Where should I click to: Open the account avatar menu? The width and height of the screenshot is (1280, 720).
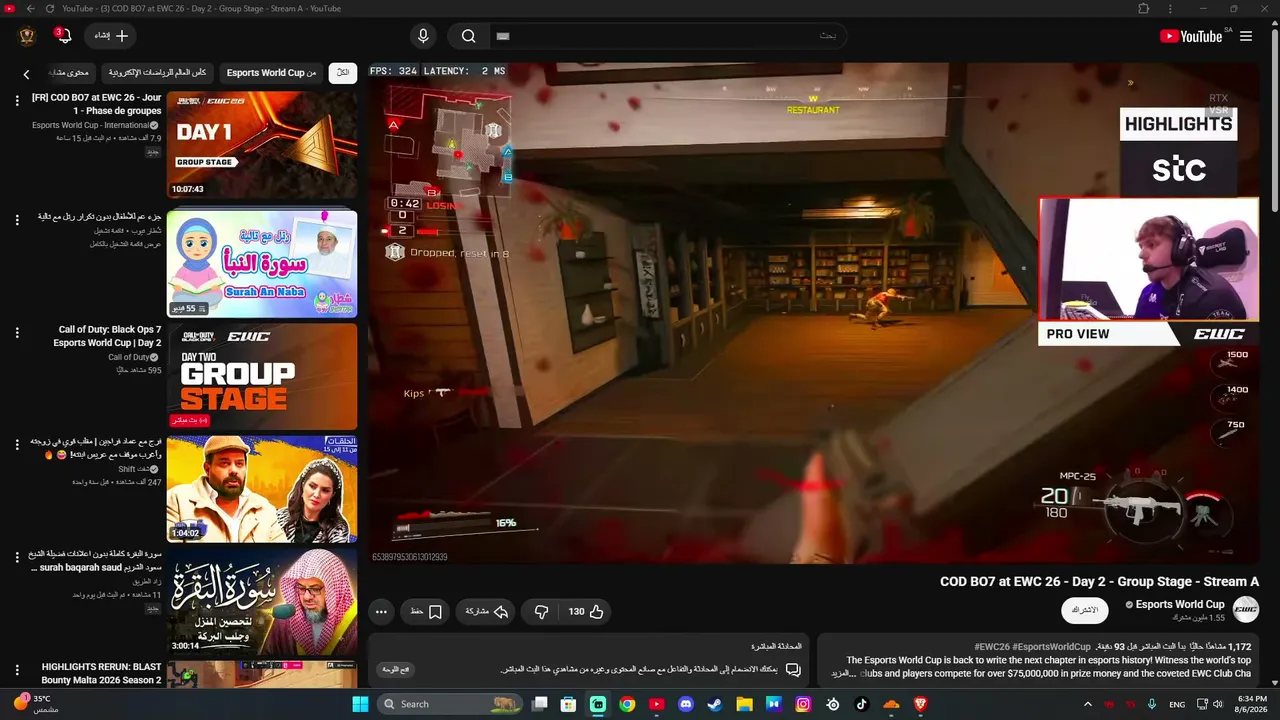pyautogui.click(x=27, y=36)
